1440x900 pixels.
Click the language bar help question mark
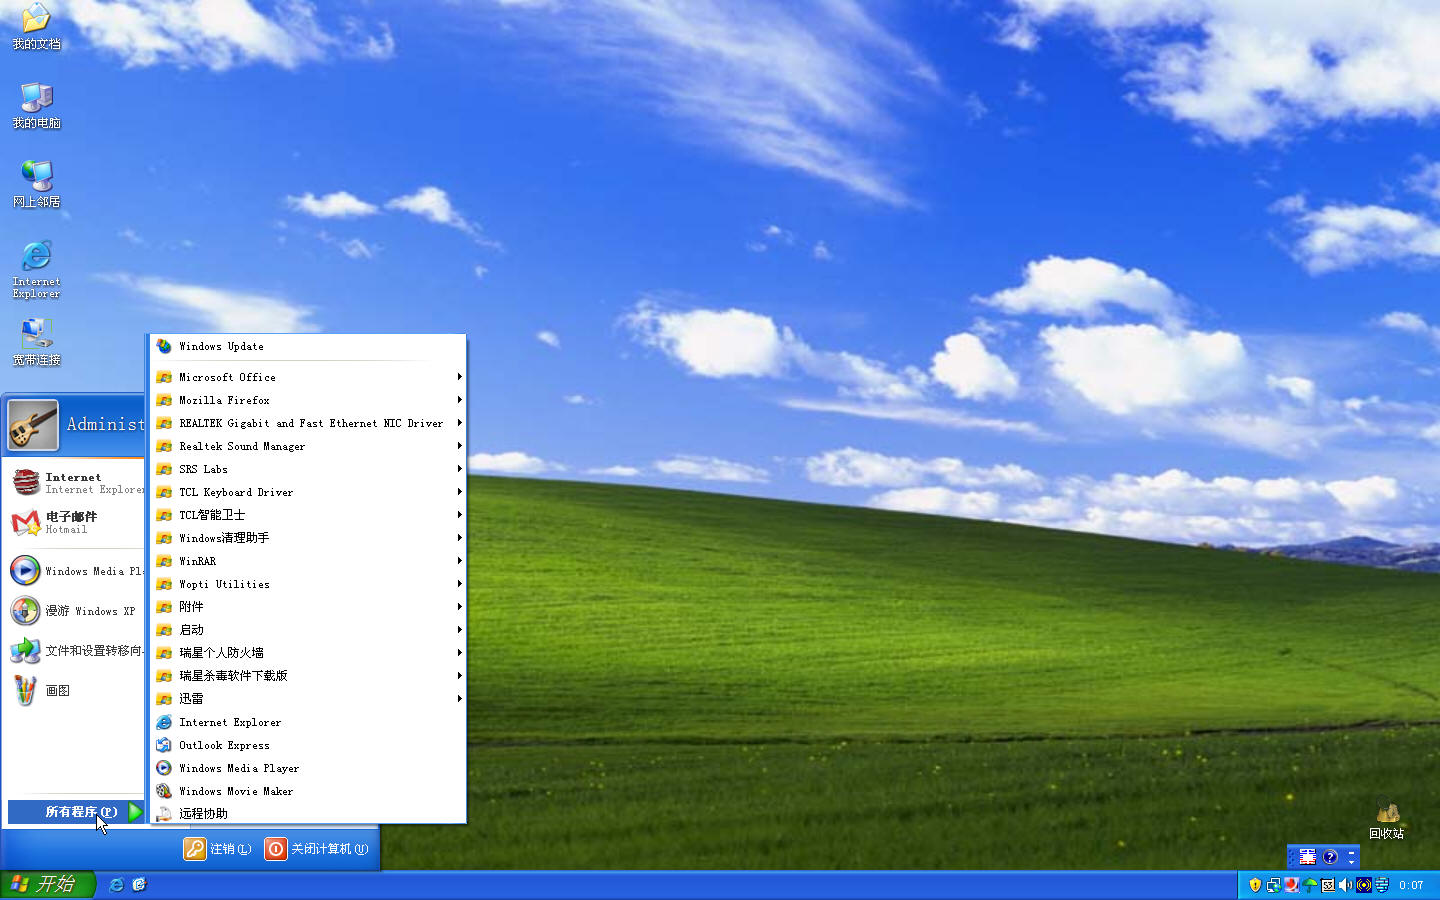(1330, 857)
